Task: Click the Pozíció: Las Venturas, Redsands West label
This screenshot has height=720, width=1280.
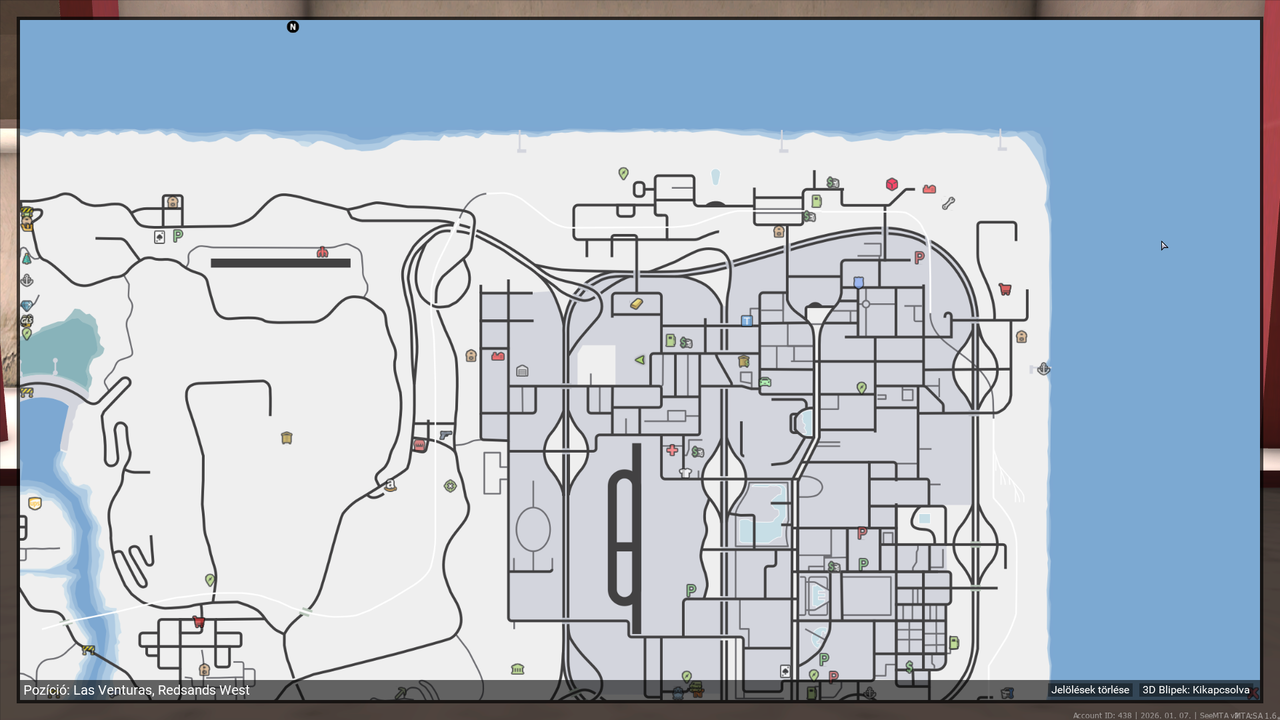Action: (137, 690)
